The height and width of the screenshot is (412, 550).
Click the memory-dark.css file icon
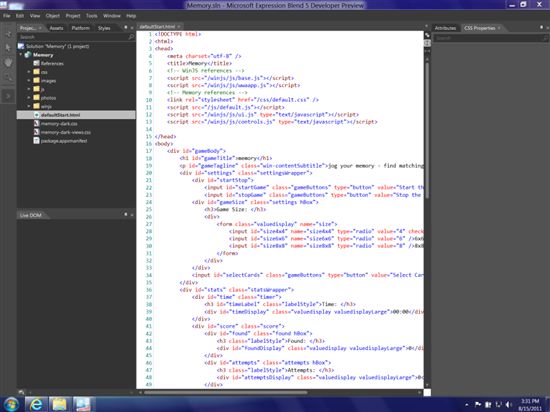(x=36, y=123)
